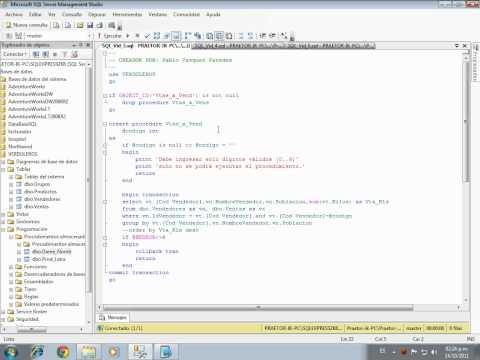
Task: Click the Conectar button in Object Explorer
Action: click(15, 54)
